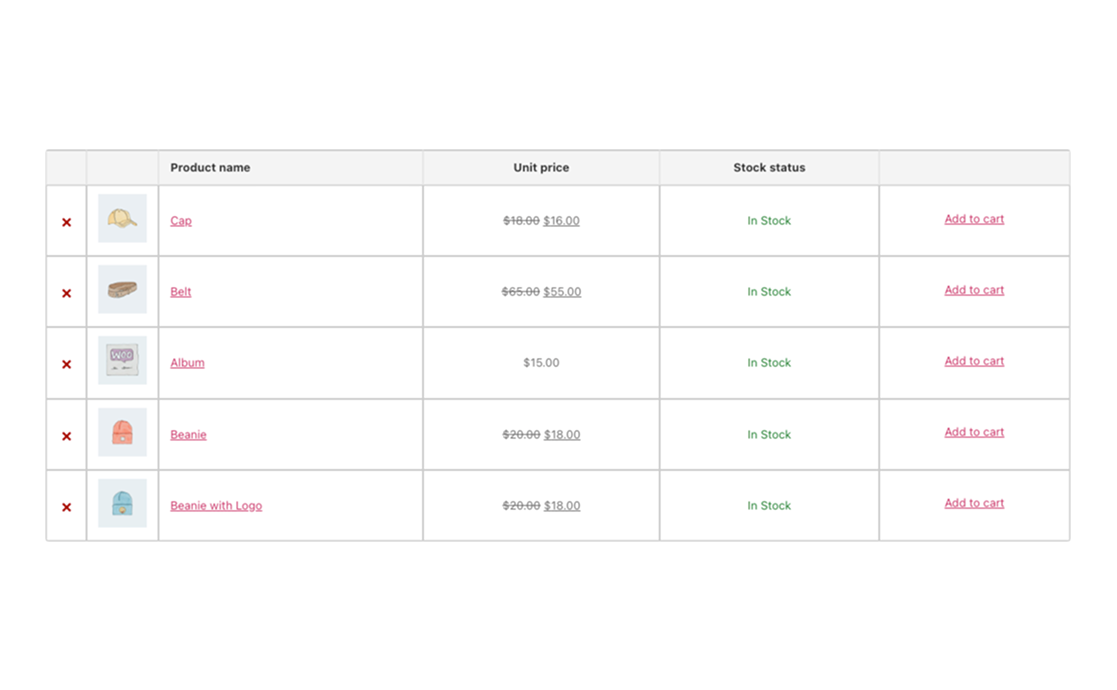This screenshot has width=1117, height=690.
Task: Remove Beanie with Logo using X icon
Action: click(x=67, y=507)
